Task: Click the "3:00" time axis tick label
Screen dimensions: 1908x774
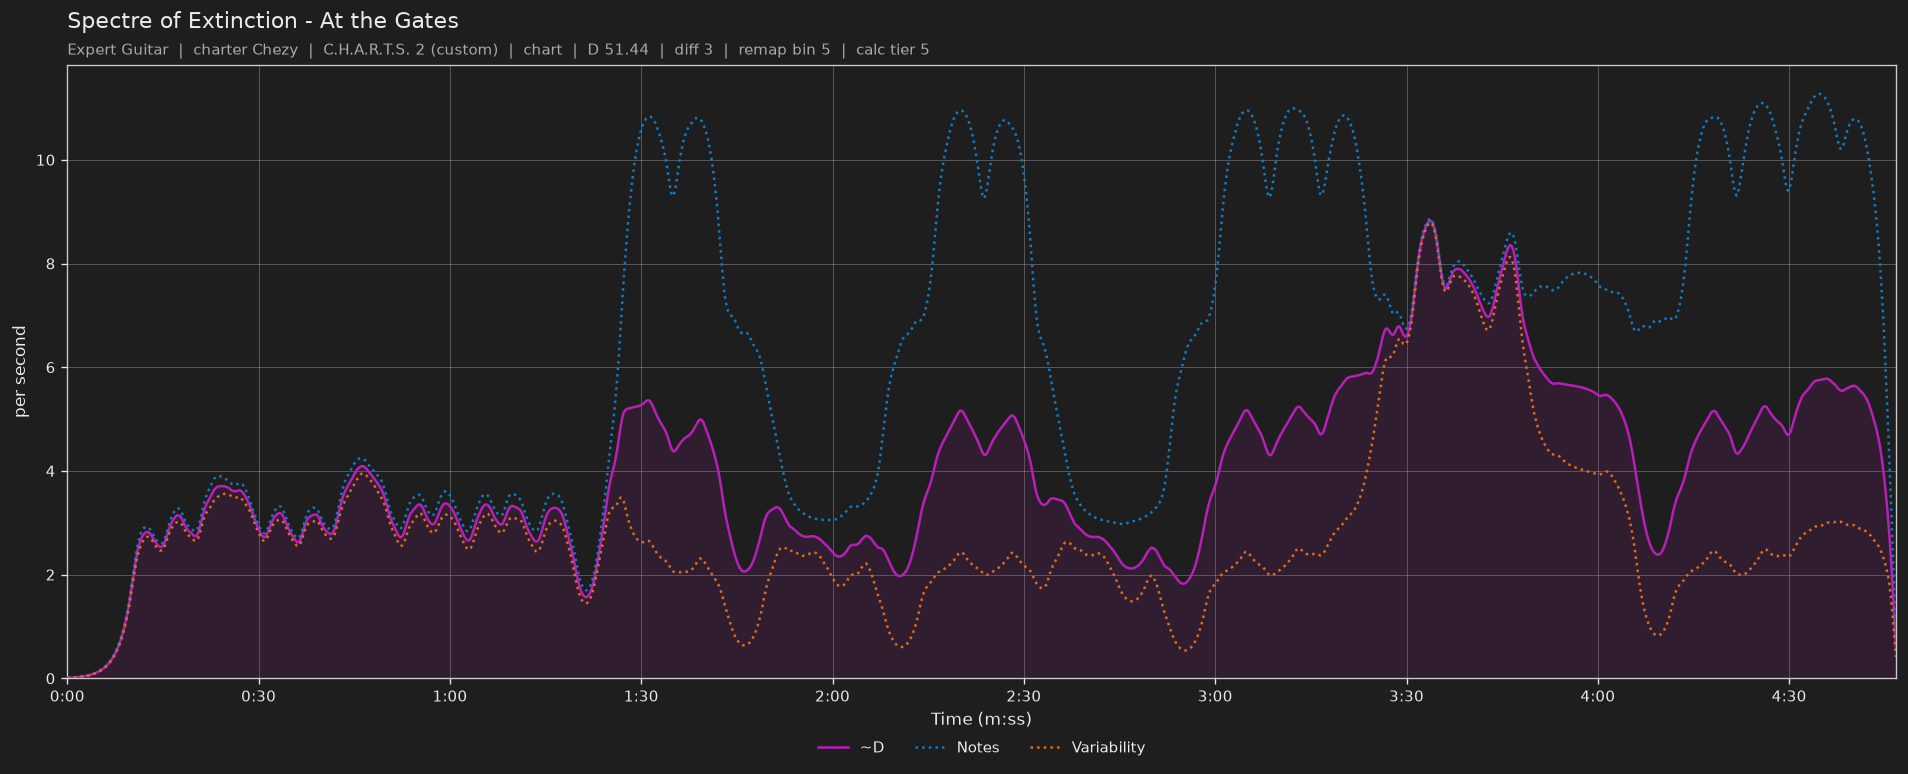Action: tap(1215, 696)
